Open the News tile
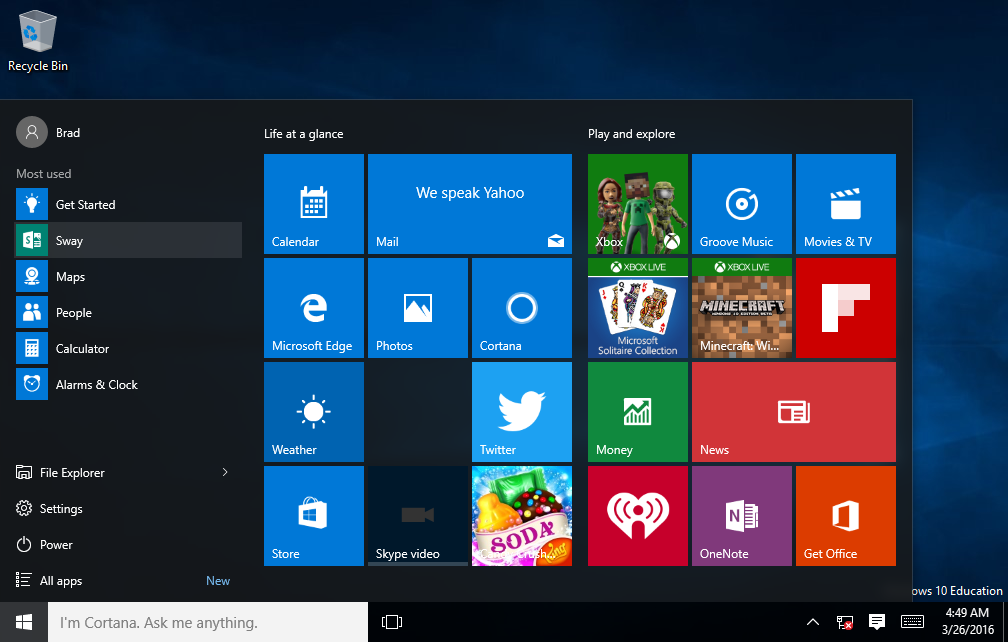This screenshot has width=1008, height=642. [794, 412]
